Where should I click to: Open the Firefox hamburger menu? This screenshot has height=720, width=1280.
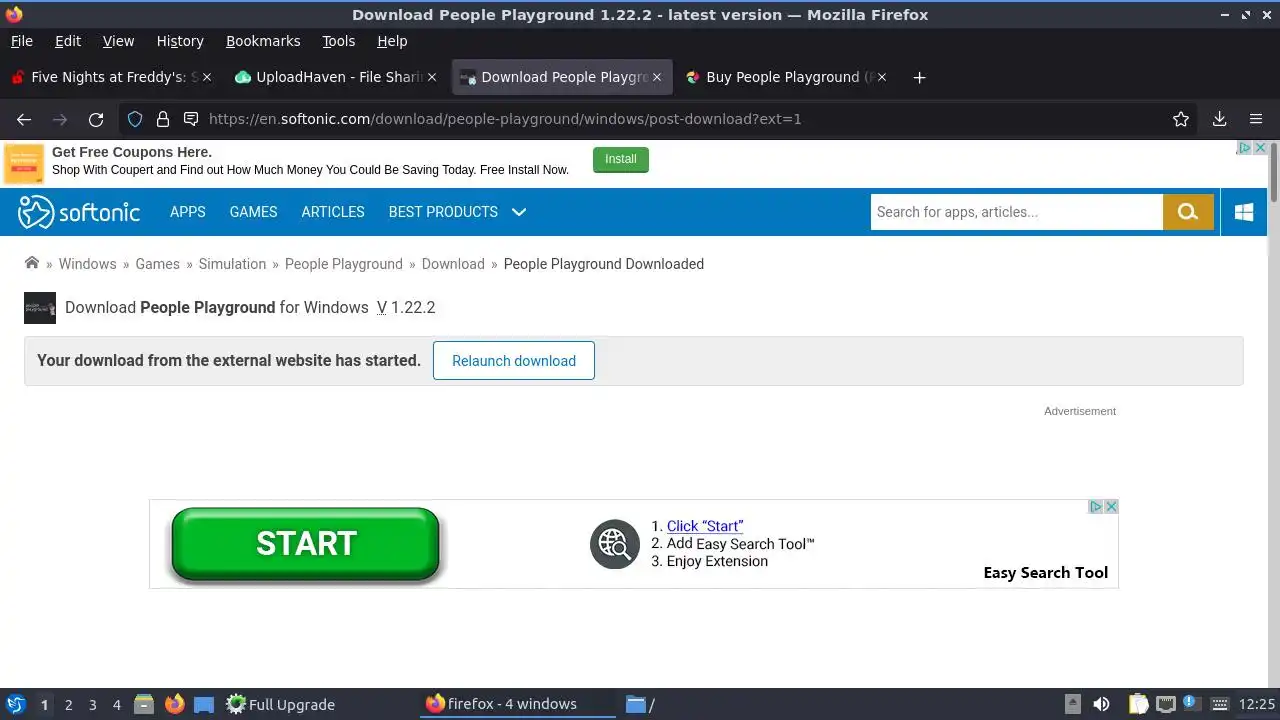[1256, 119]
